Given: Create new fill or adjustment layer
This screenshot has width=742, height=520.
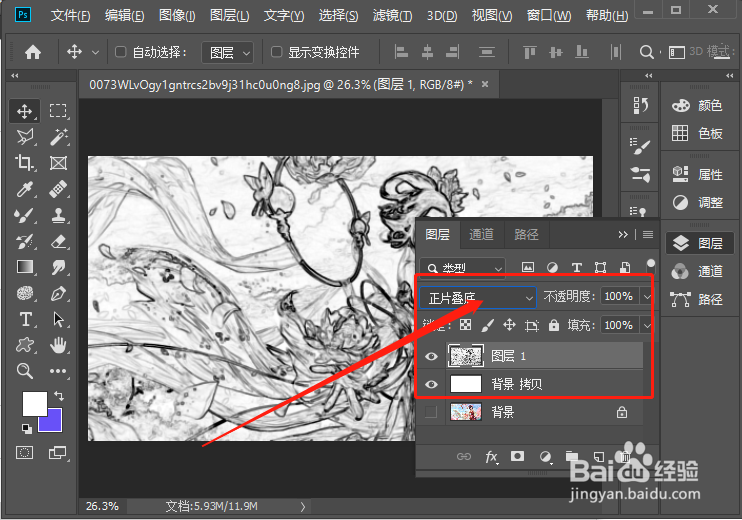Looking at the screenshot, I should pyautogui.click(x=546, y=457).
